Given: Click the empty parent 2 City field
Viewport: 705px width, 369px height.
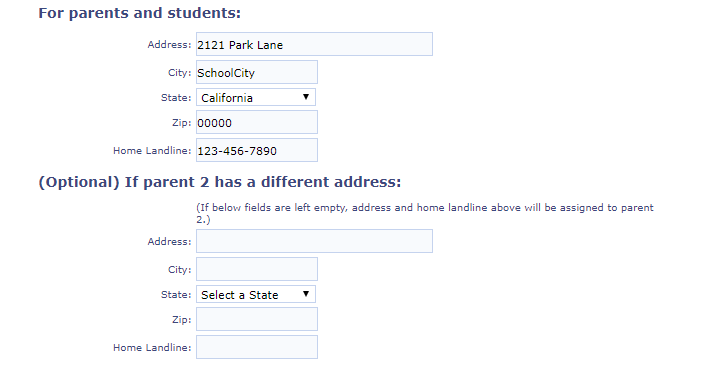Looking at the screenshot, I should coord(257,269).
